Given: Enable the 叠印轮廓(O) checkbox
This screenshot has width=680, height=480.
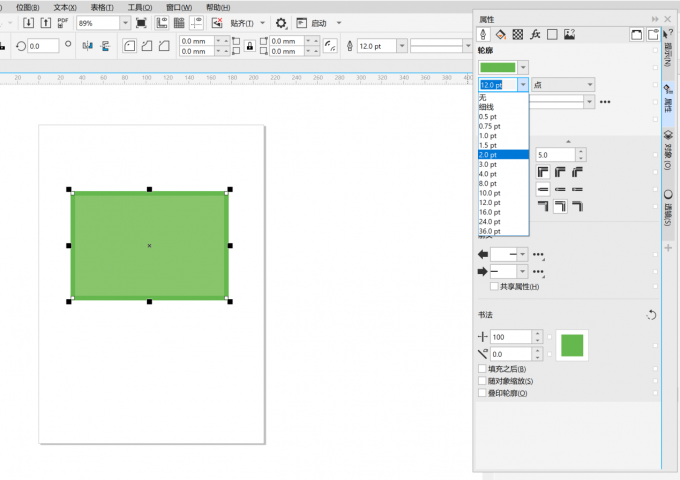Looking at the screenshot, I should 482,393.
